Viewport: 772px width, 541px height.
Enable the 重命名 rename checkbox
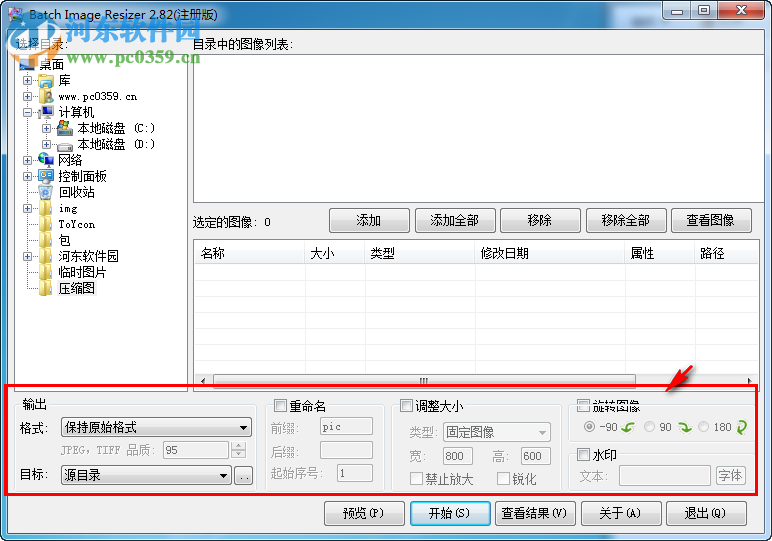(280, 406)
